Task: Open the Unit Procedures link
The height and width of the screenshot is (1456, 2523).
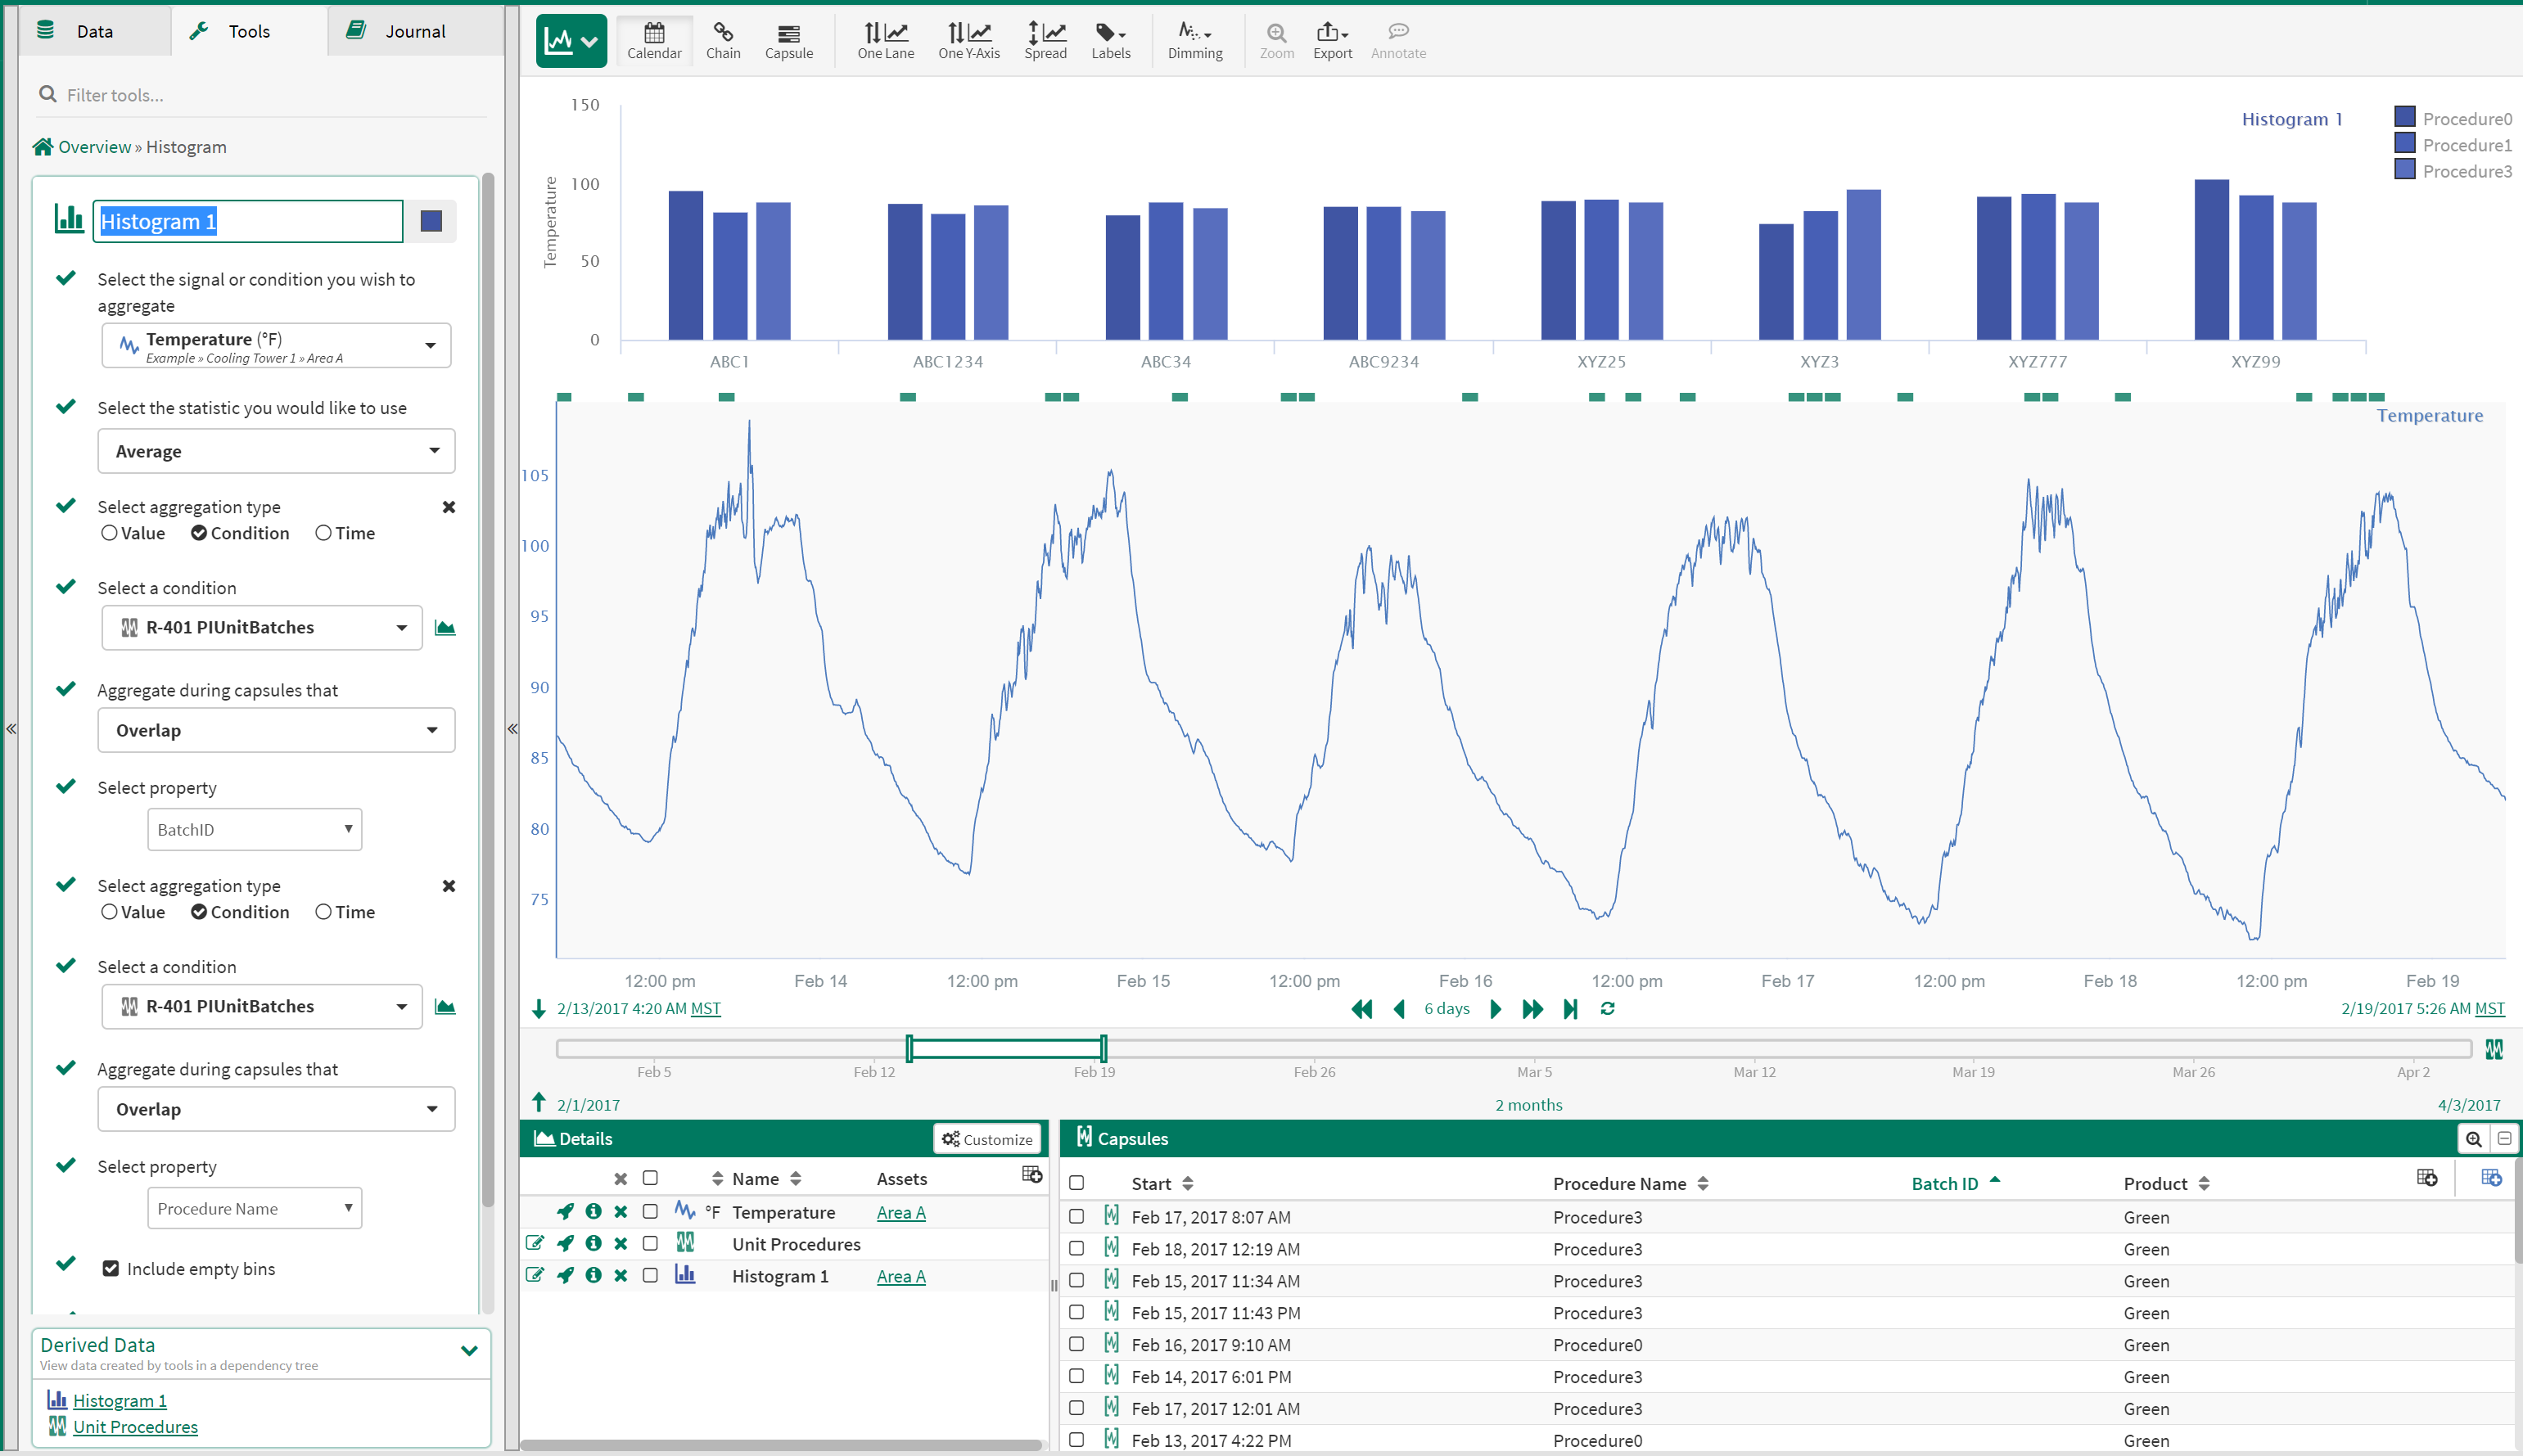Action: (135, 1426)
